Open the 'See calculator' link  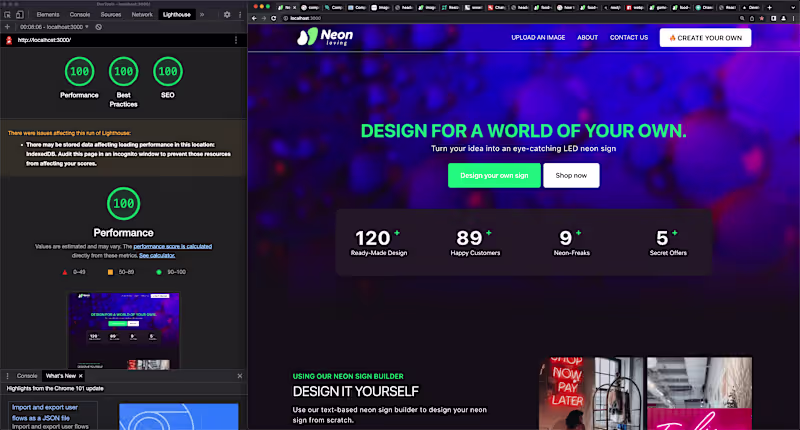(x=157, y=256)
